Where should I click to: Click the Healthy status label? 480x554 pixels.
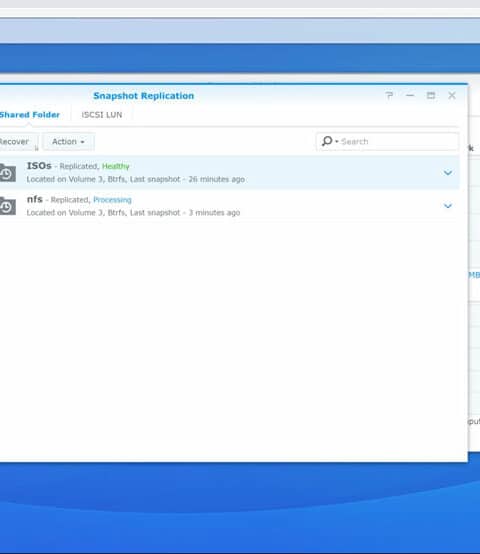(115, 166)
